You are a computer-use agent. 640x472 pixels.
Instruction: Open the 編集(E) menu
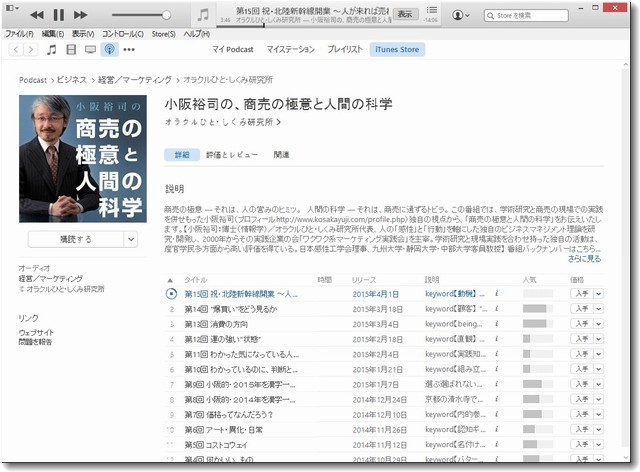53,34
